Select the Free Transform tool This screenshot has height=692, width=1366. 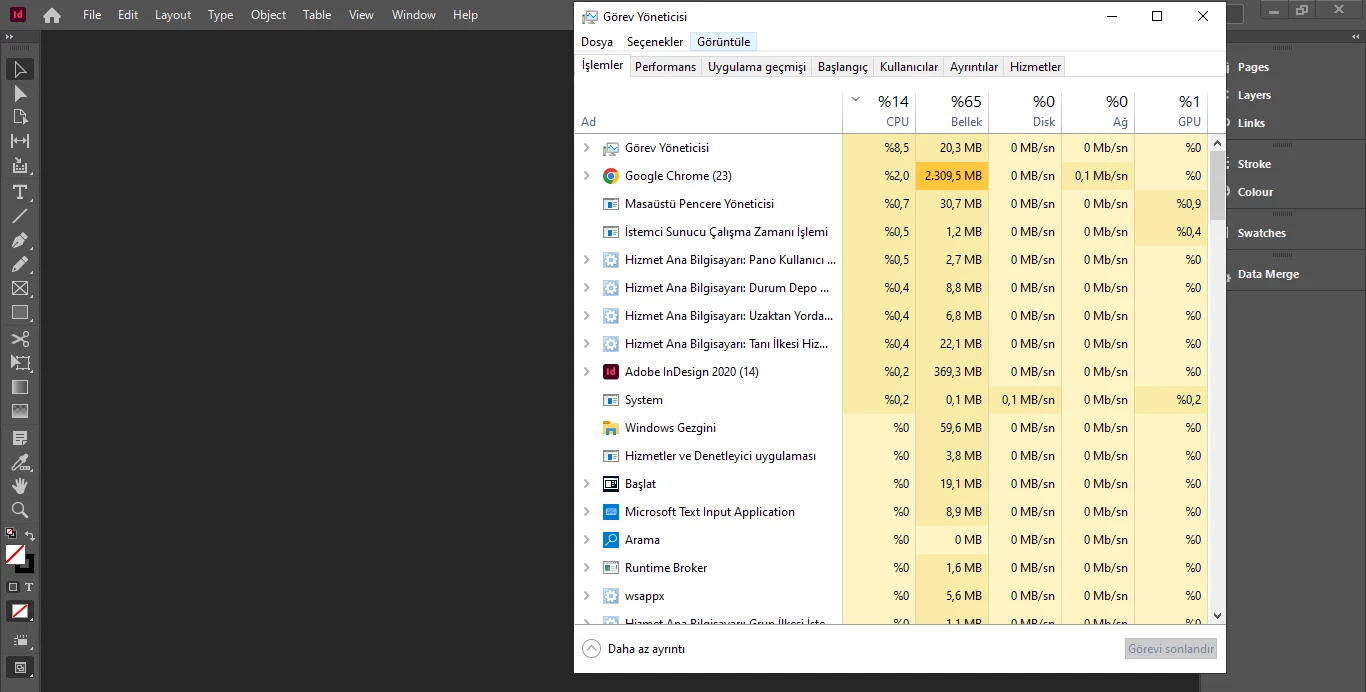point(20,363)
